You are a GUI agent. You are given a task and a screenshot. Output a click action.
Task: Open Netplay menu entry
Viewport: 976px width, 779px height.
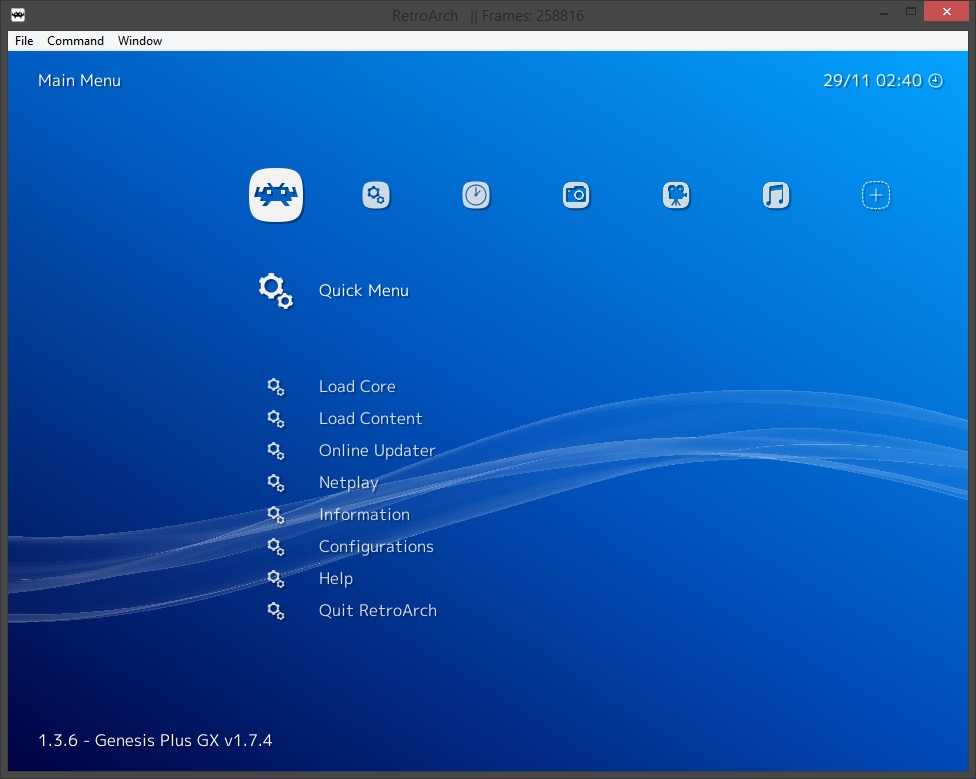pos(349,483)
